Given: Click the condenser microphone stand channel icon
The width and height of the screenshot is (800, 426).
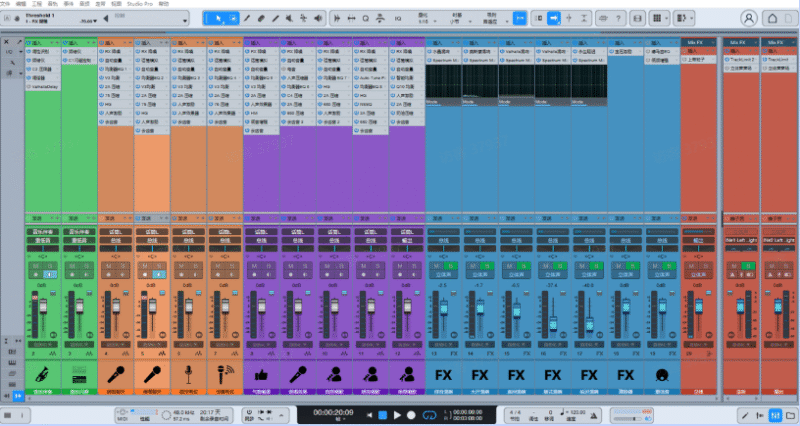Looking at the screenshot, I should 188,375.
